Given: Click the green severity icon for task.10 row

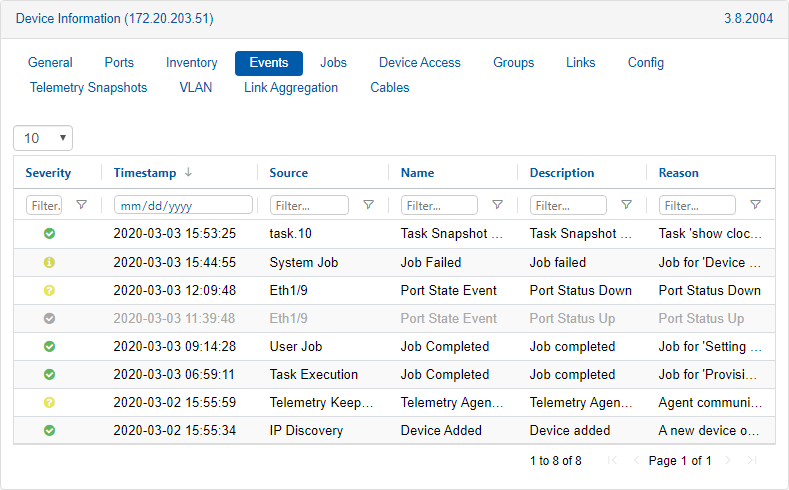Looking at the screenshot, I should click(49, 234).
